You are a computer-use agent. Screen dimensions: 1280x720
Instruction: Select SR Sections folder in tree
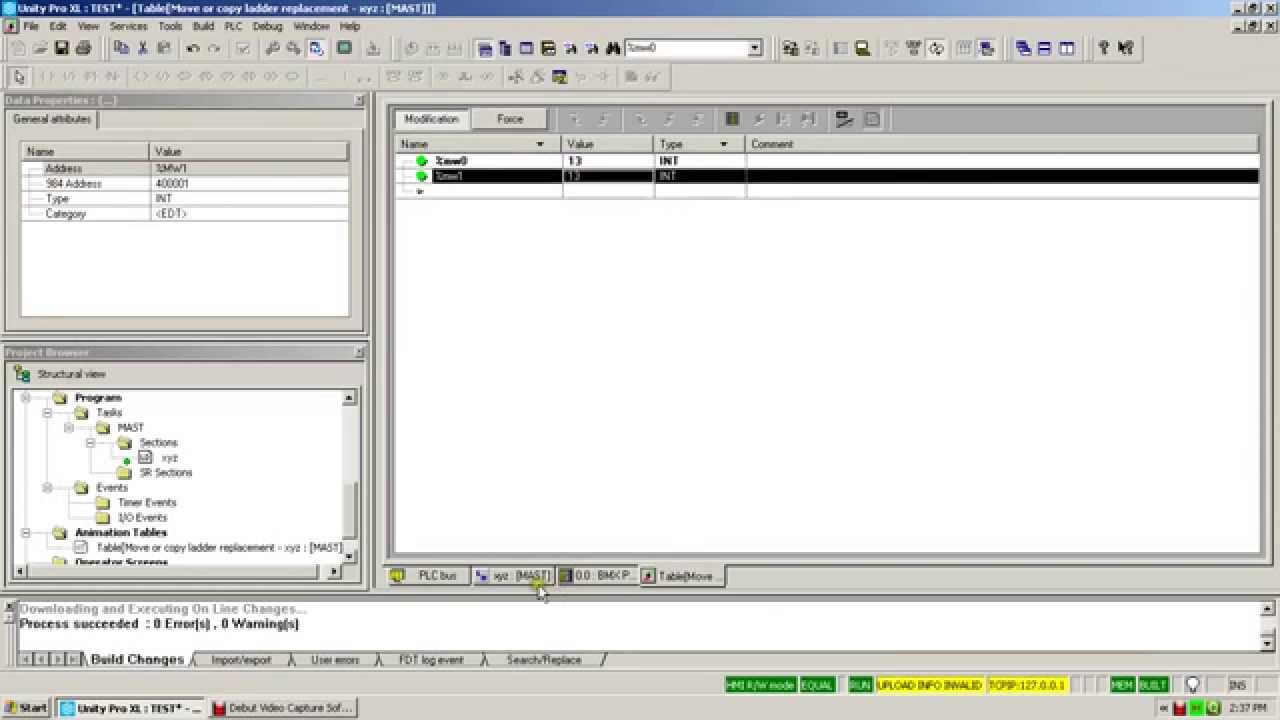[x=165, y=472]
